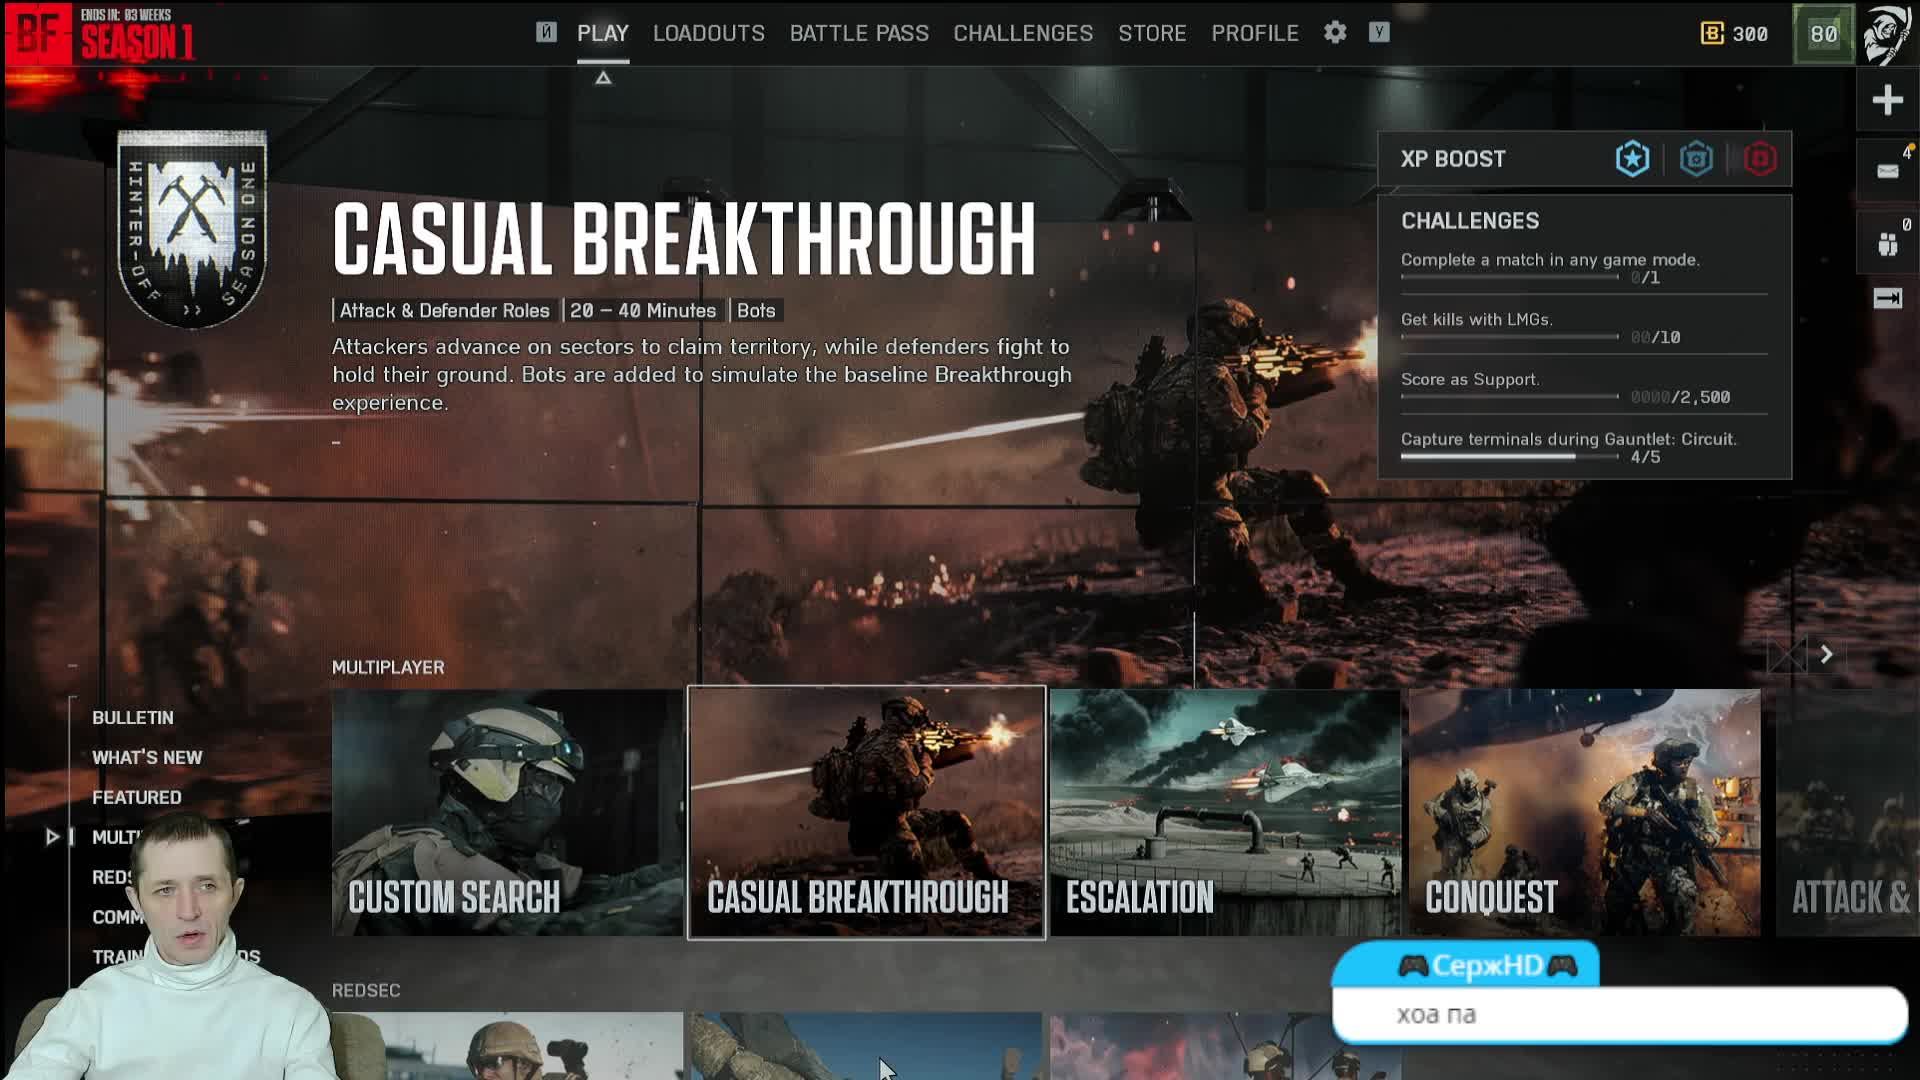Expand the Multiplayer sidebar arrow
Image resolution: width=1920 pixels, height=1080 pixels.
(52, 837)
